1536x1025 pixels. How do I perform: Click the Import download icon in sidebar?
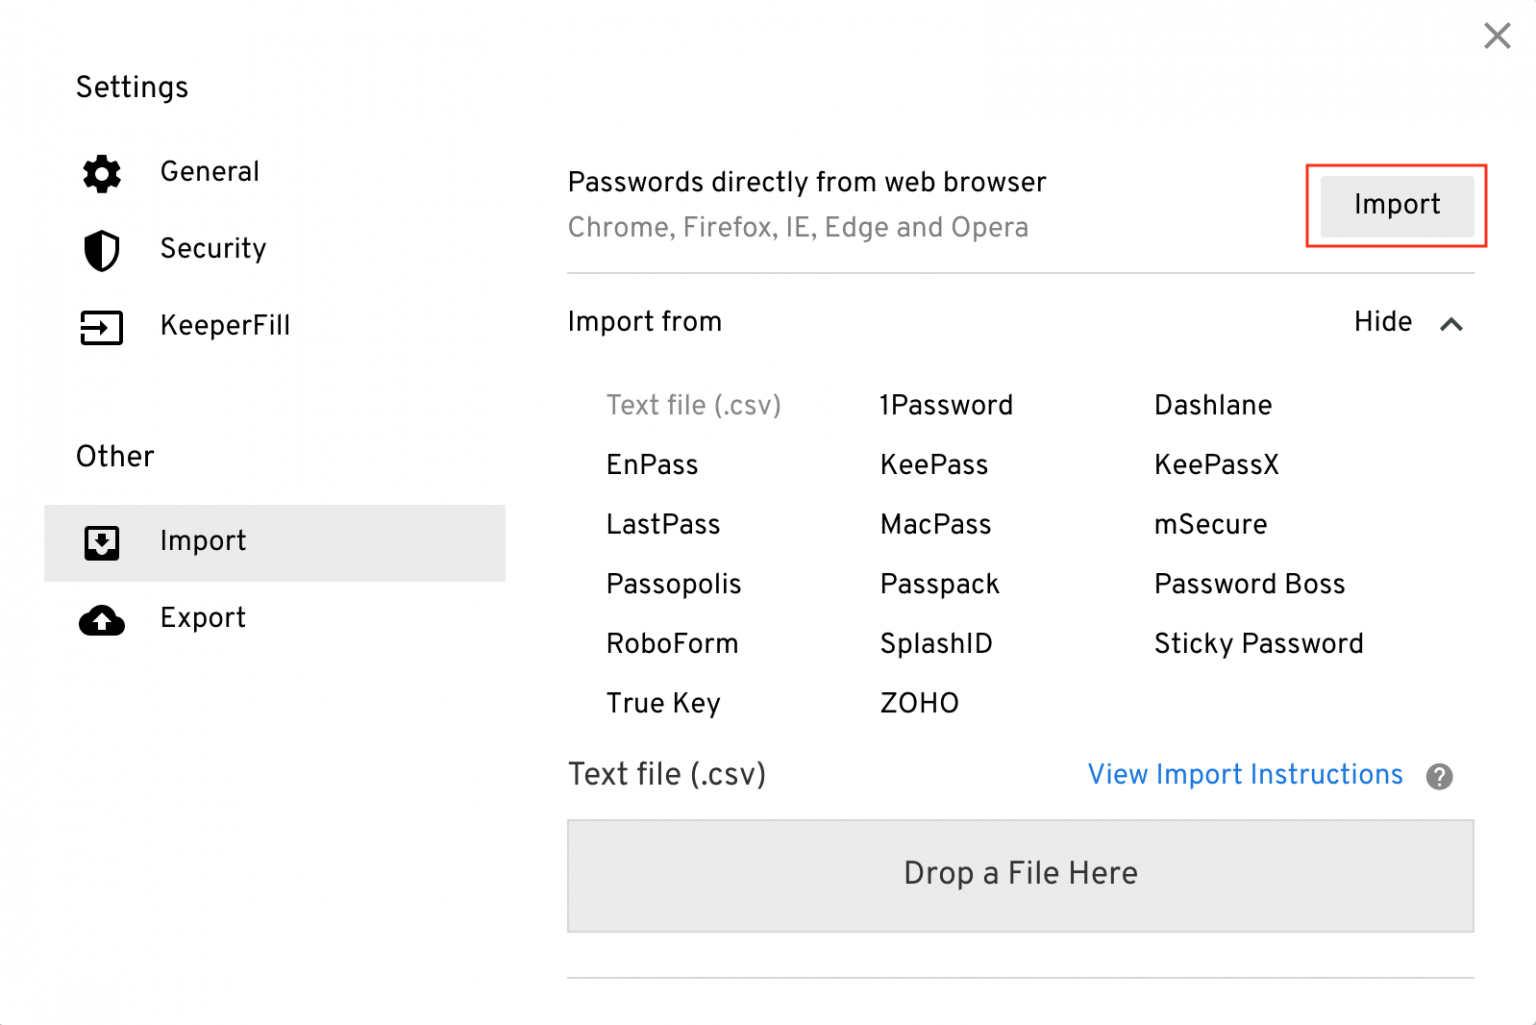pyautogui.click(x=101, y=543)
